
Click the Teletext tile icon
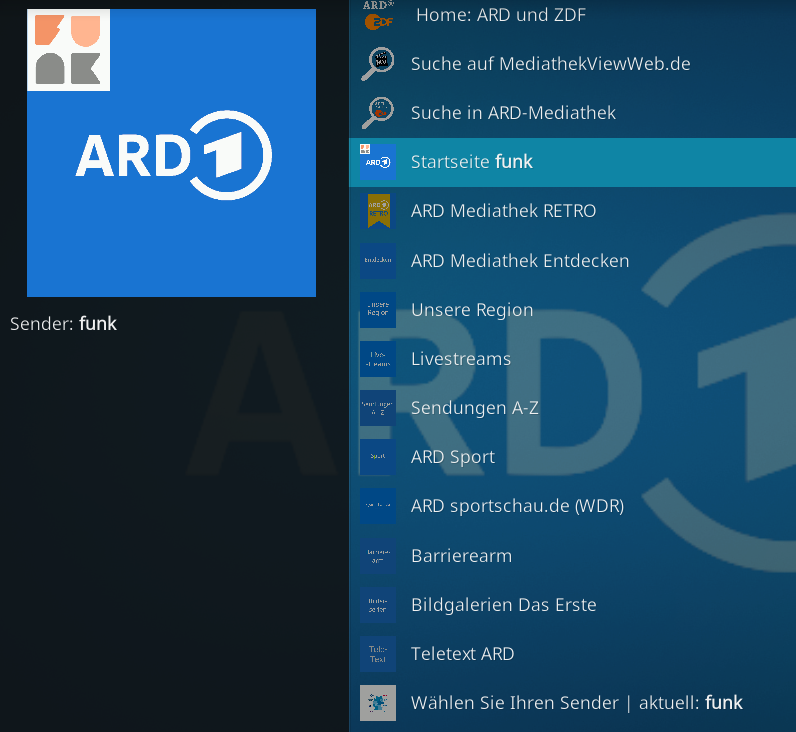point(378,654)
